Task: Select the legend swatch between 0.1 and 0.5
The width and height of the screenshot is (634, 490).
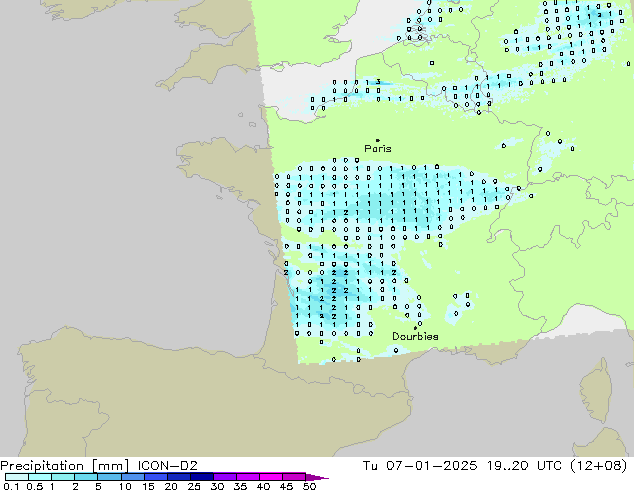Action: pos(17,477)
